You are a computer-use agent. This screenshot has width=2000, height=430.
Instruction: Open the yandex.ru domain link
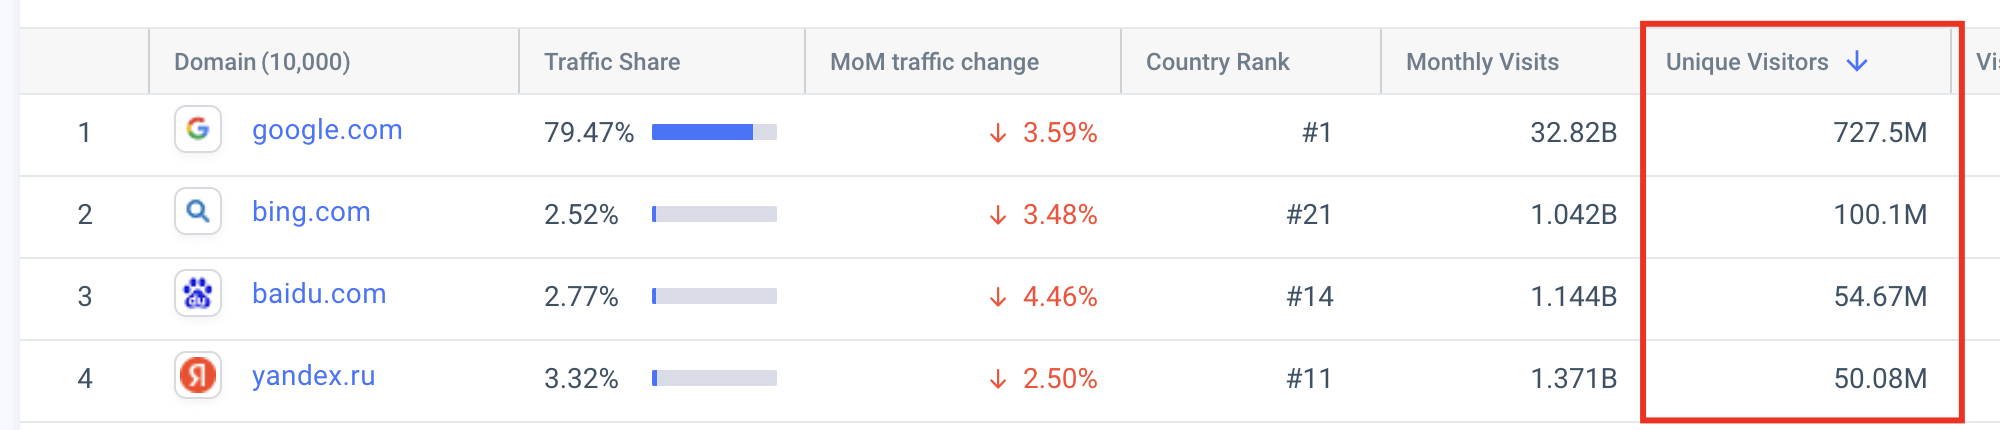pyautogui.click(x=314, y=376)
